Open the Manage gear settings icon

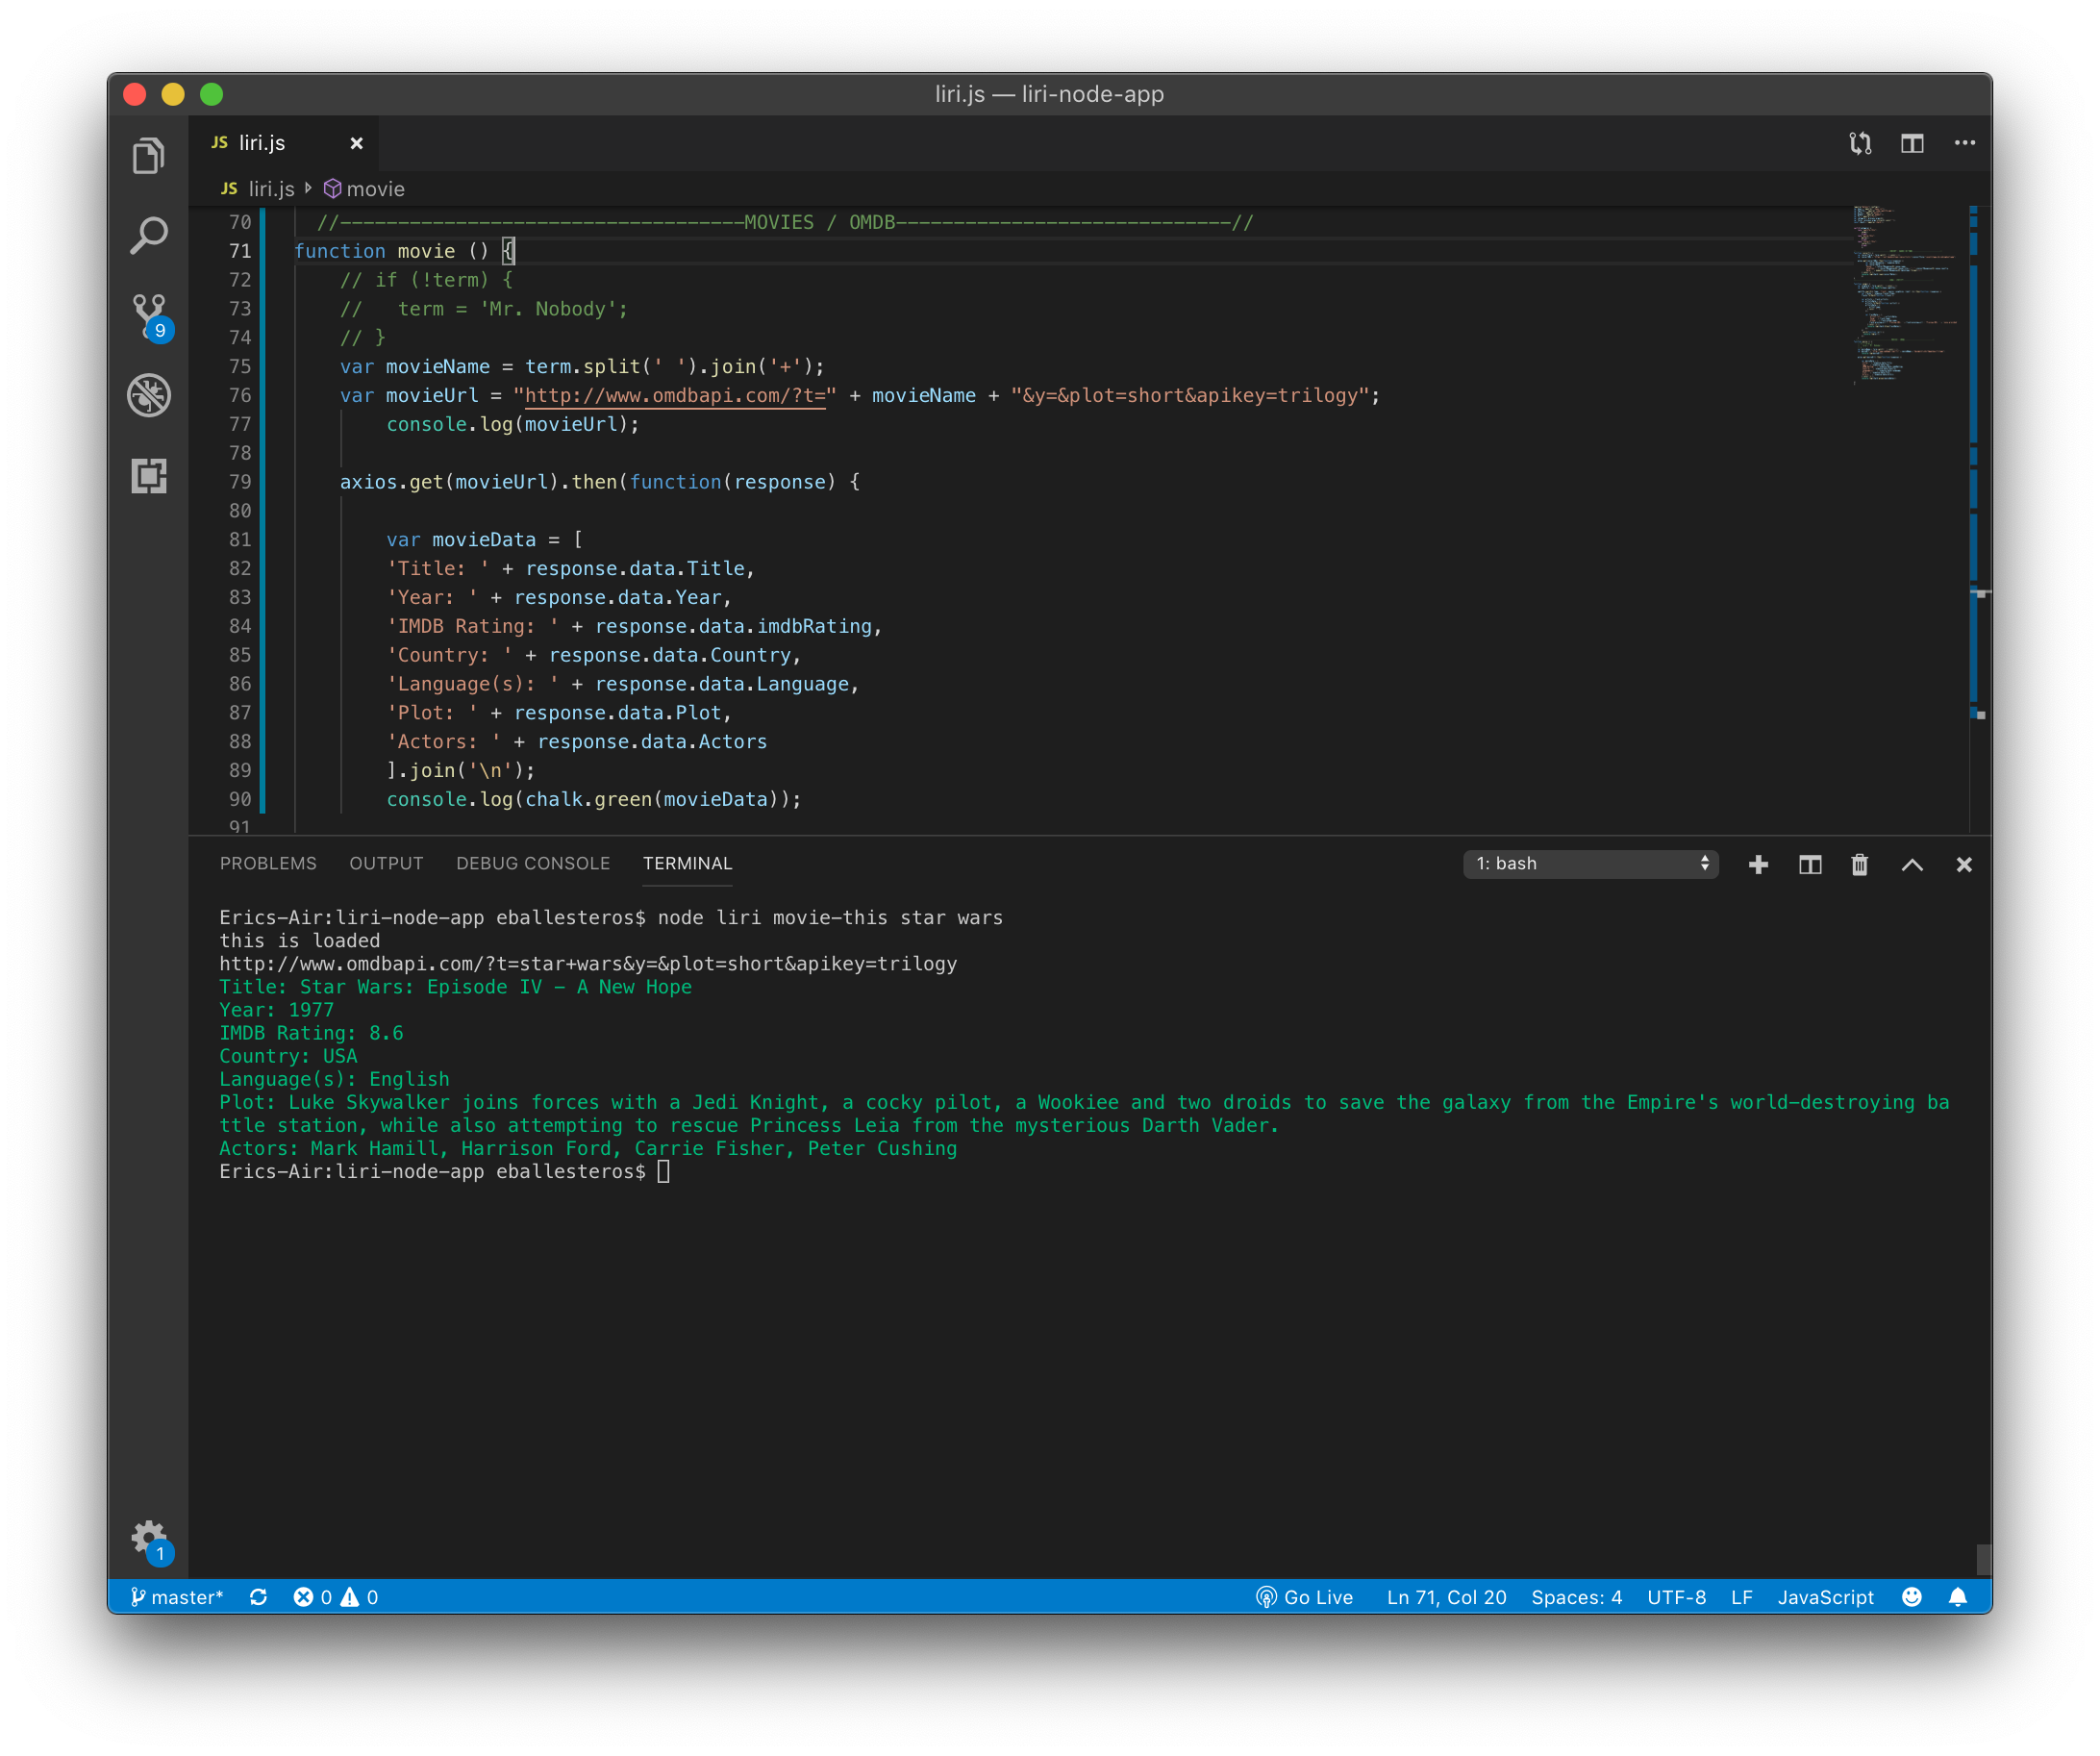coord(148,1536)
